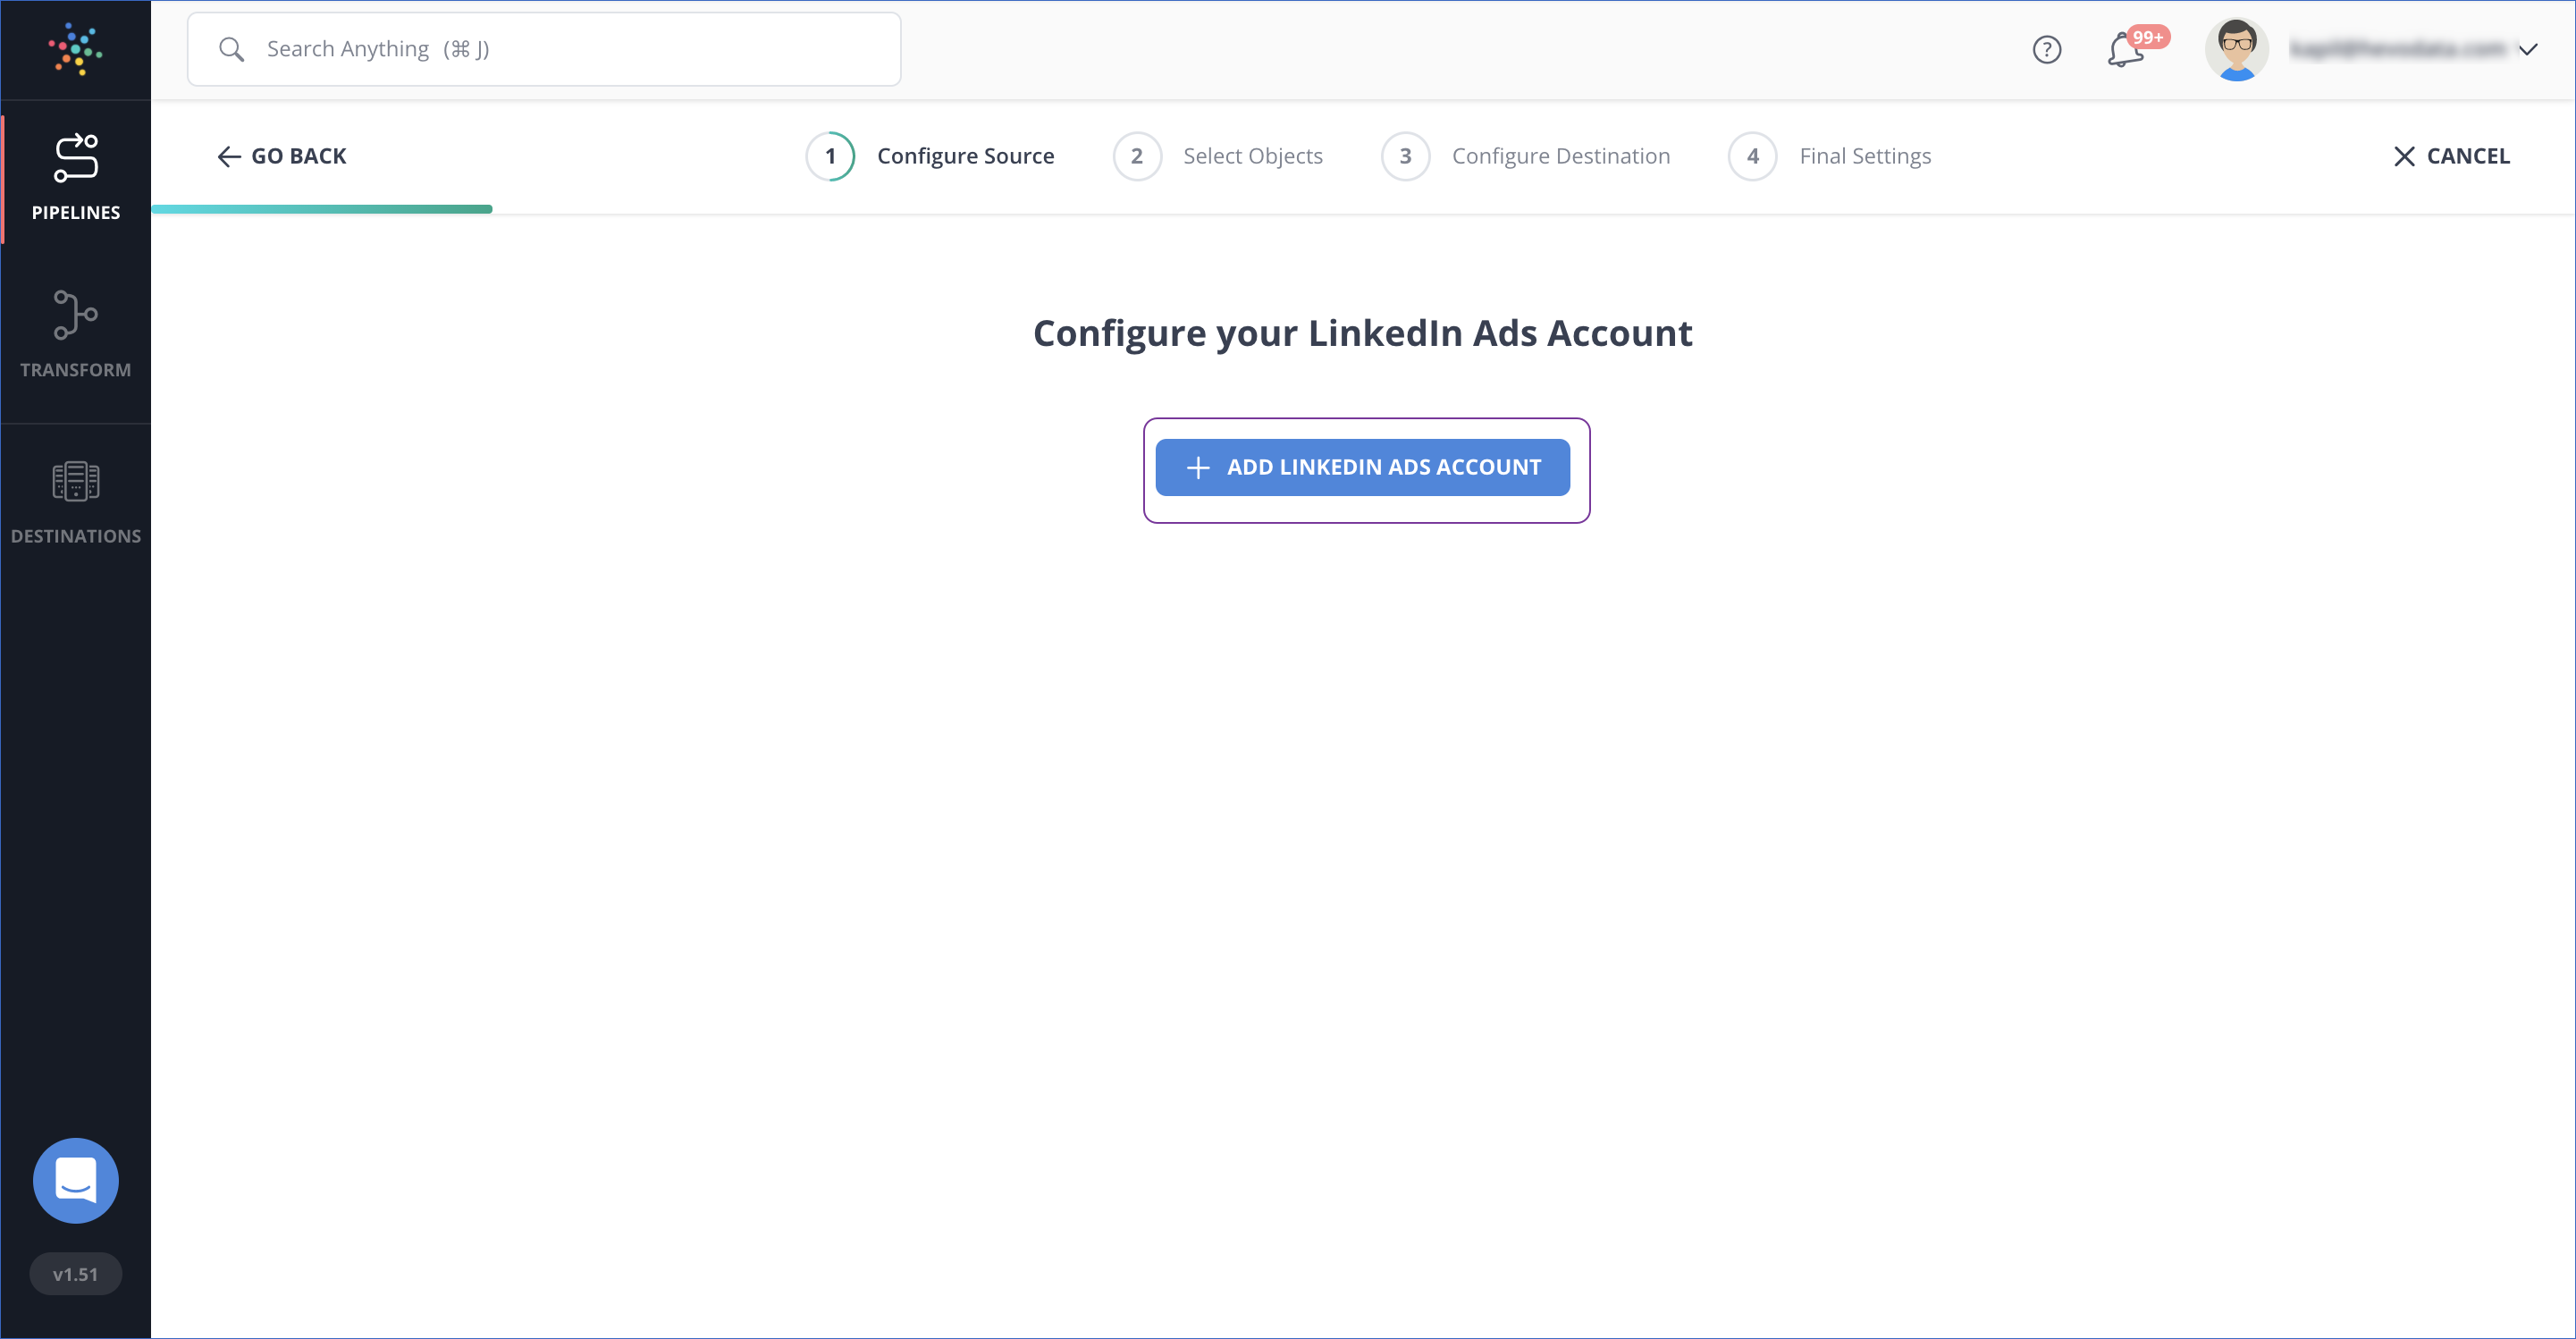Click the v1.51 version badge
The height and width of the screenshot is (1339, 2576).
pos(75,1273)
